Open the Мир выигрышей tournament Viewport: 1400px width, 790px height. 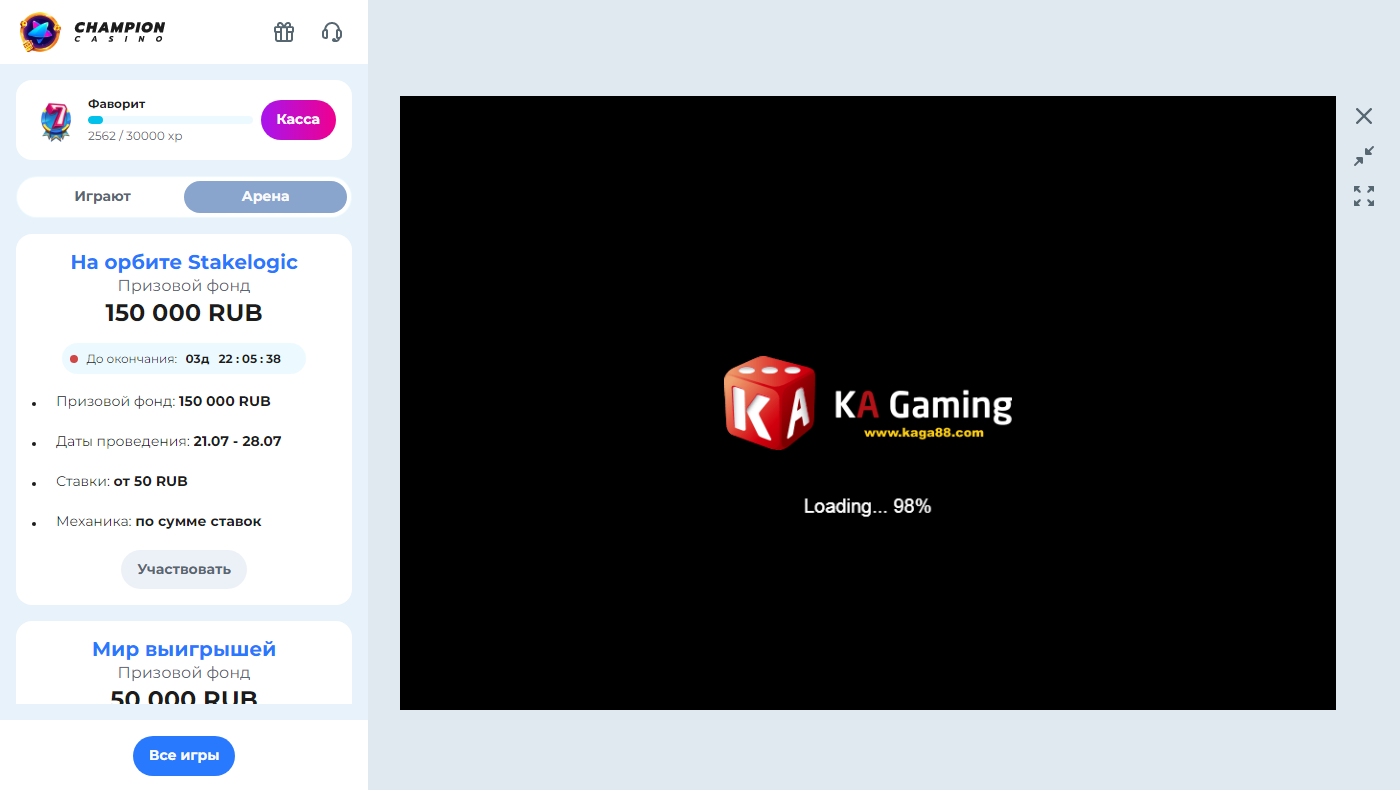(x=184, y=649)
